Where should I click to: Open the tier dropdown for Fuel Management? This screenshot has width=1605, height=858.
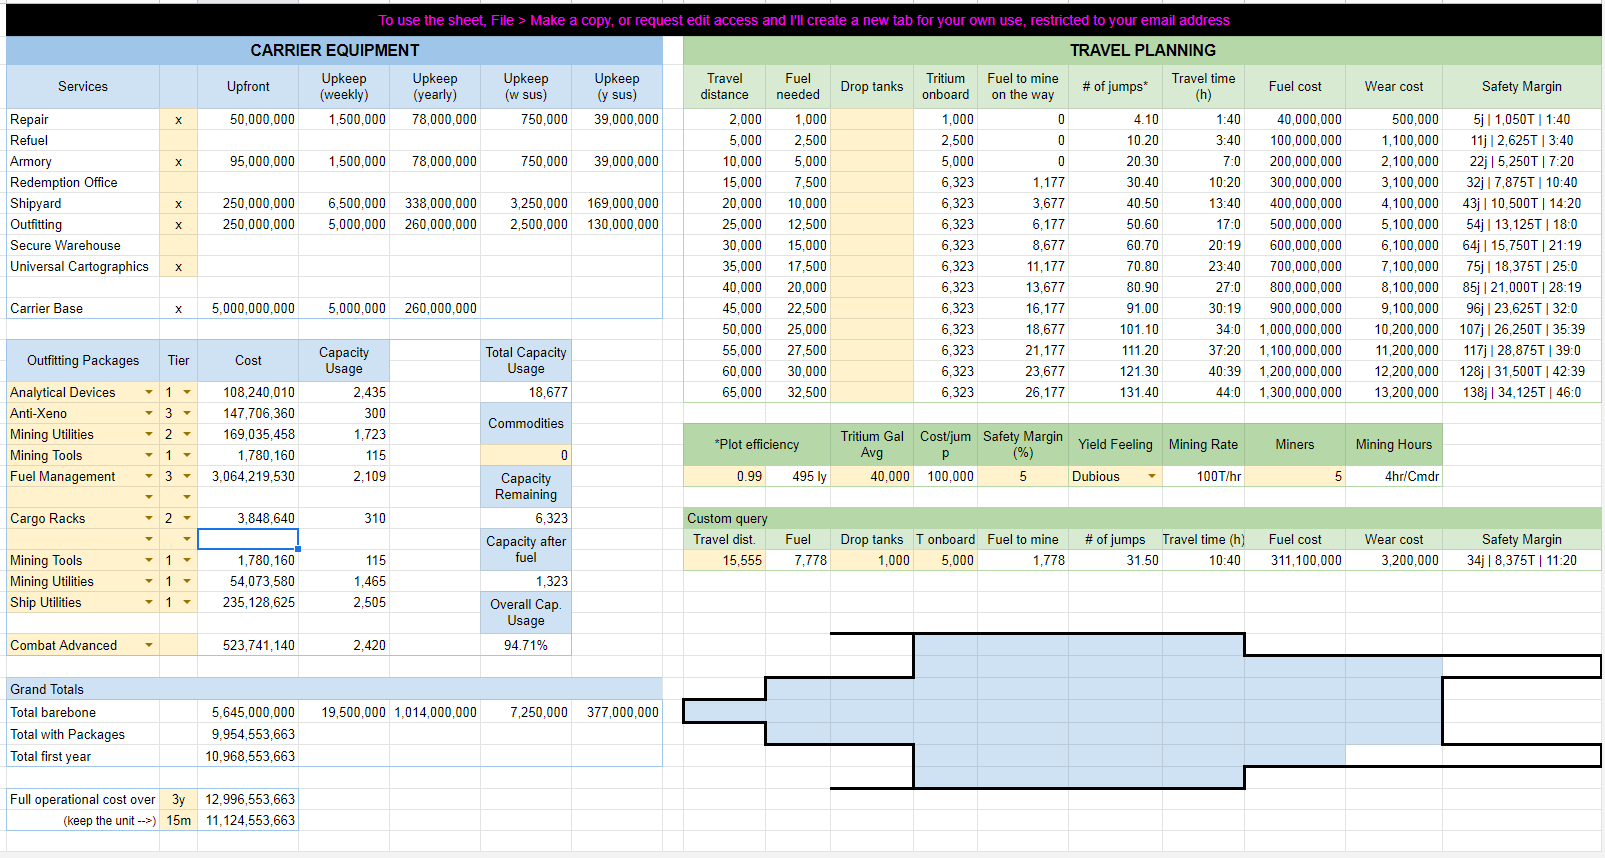(x=187, y=477)
